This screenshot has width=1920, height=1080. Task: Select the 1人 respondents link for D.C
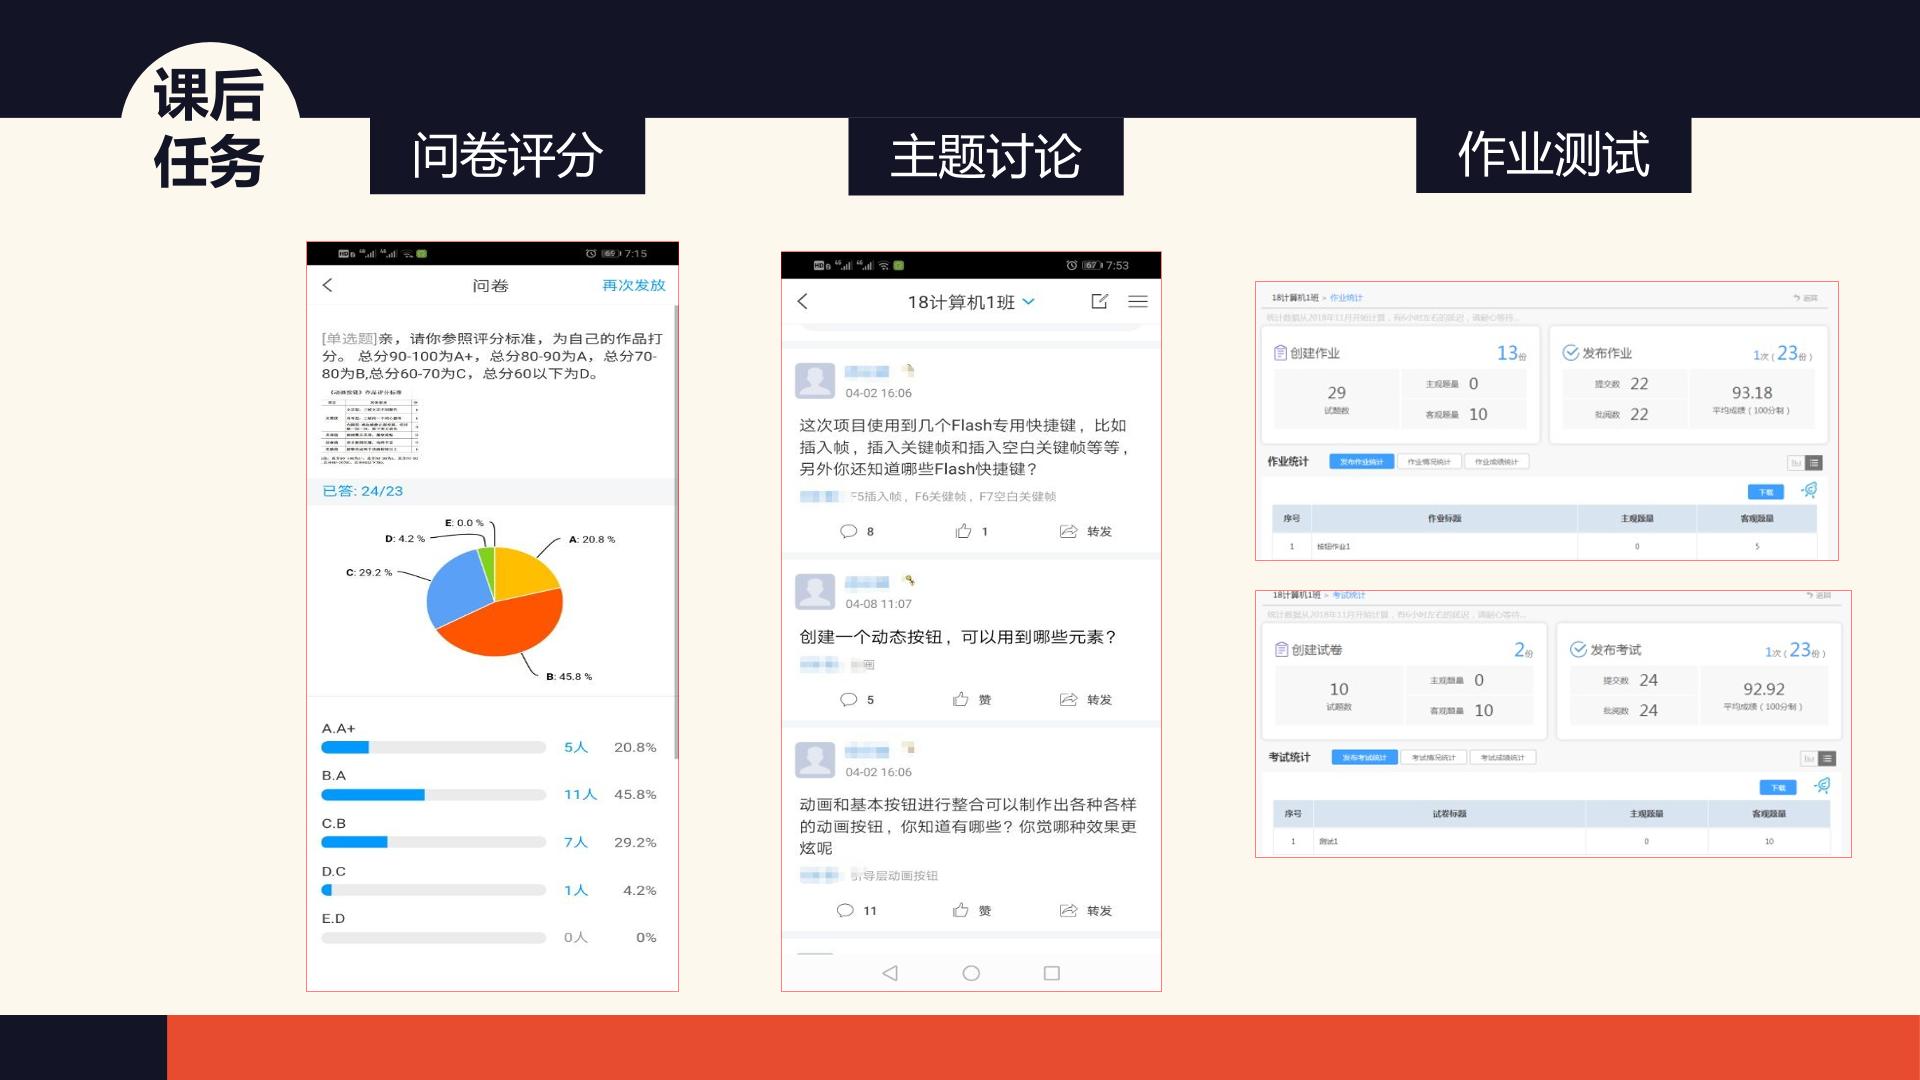[576, 890]
